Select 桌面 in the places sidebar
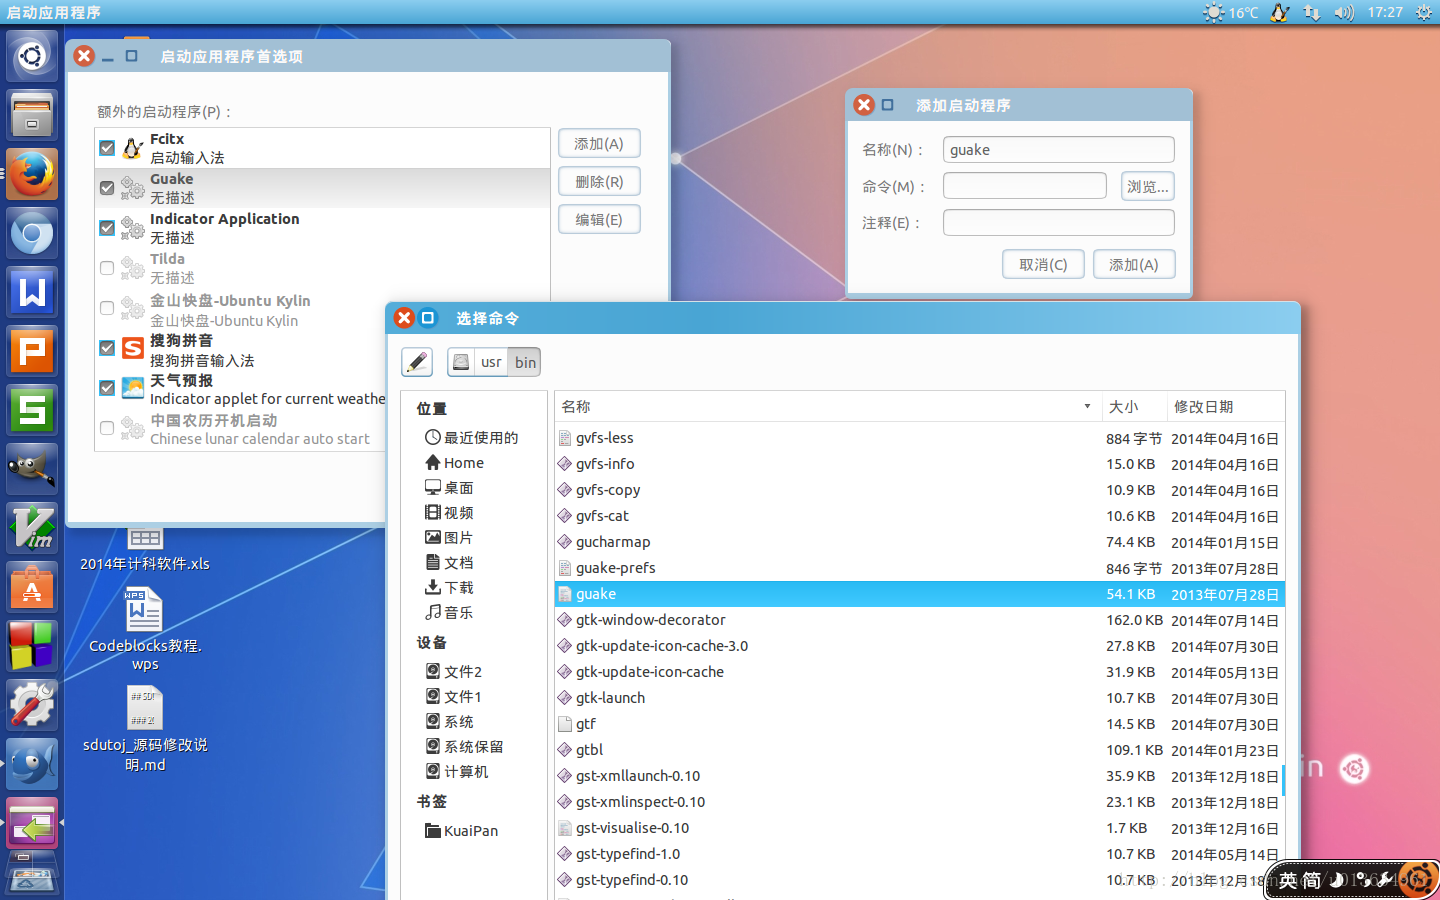The image size is (1440, 900). click(x=449, y=488)
